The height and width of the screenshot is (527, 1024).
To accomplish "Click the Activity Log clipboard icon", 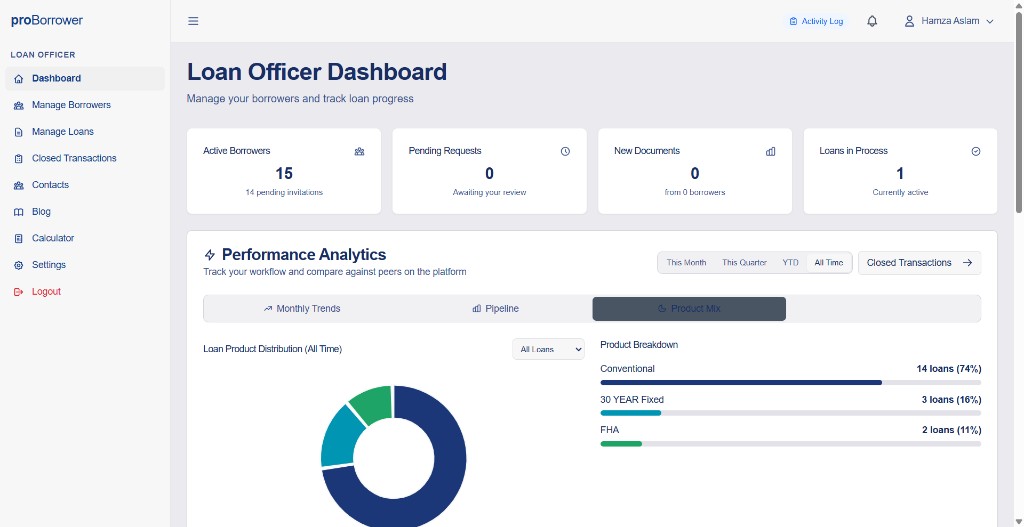I will coord(793,21).
